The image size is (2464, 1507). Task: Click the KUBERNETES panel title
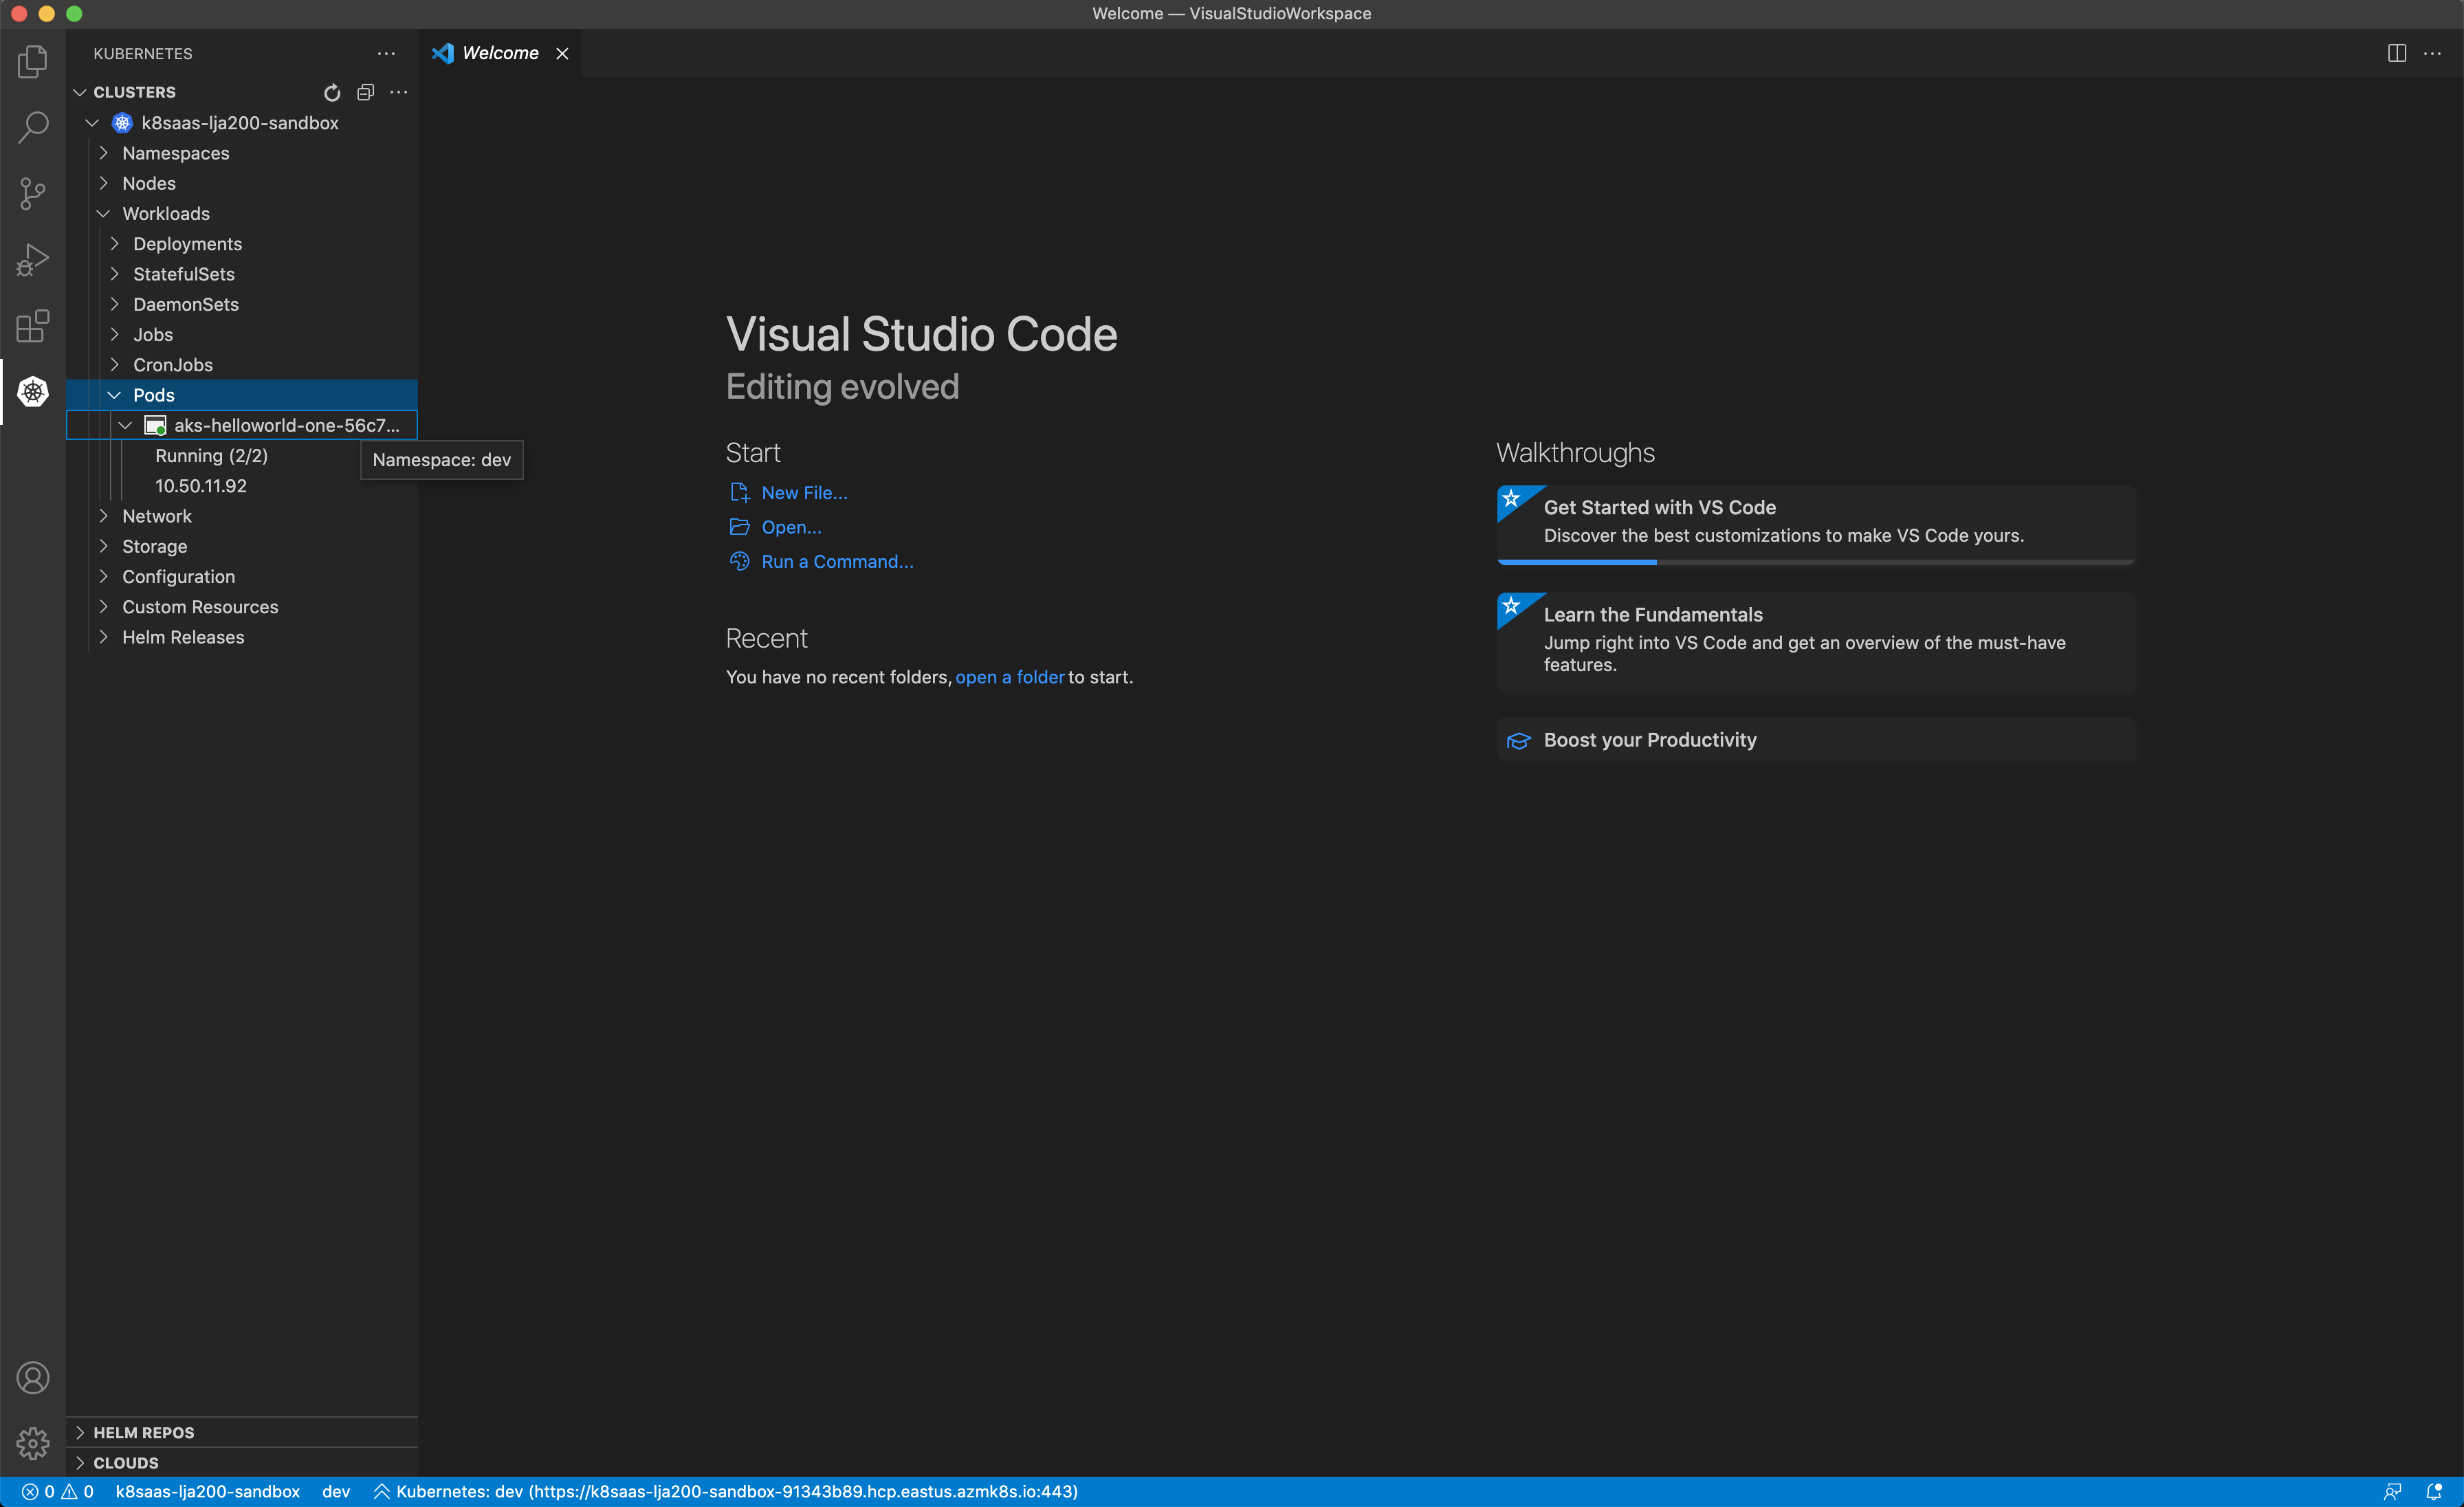click(x=143, y=53)
